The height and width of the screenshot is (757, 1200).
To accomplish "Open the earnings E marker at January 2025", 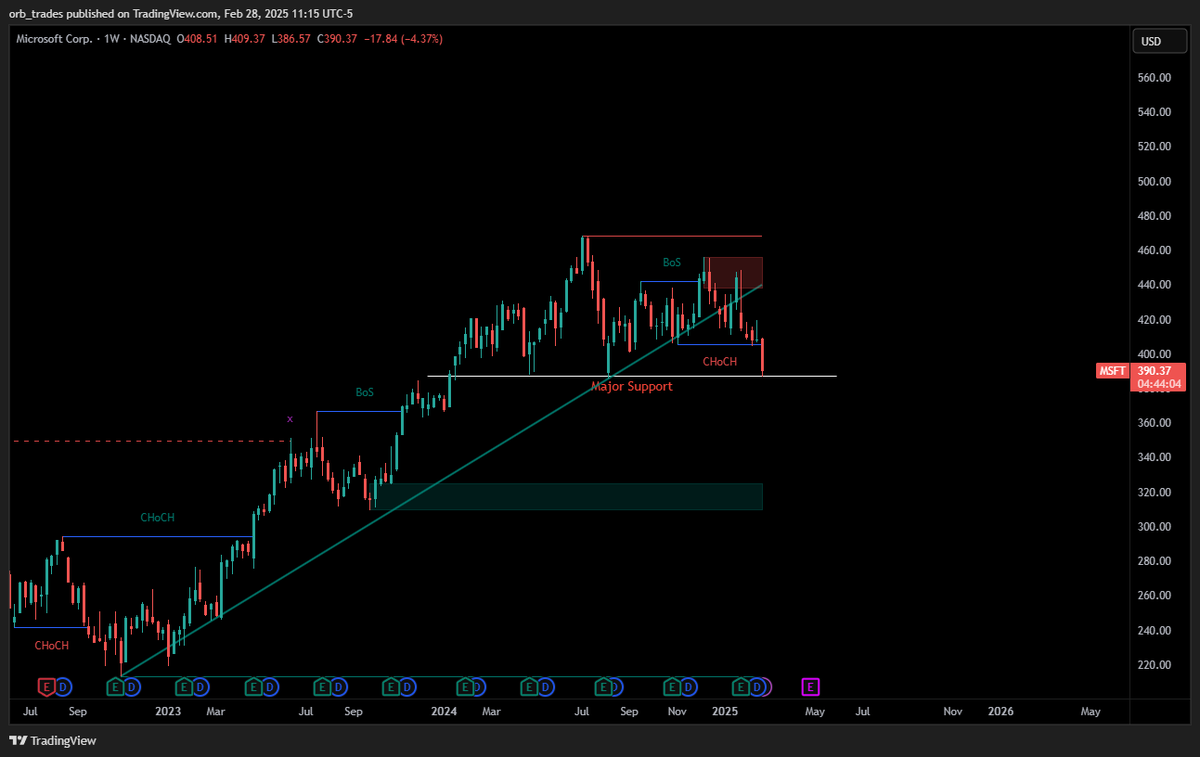I will (741, 686).
